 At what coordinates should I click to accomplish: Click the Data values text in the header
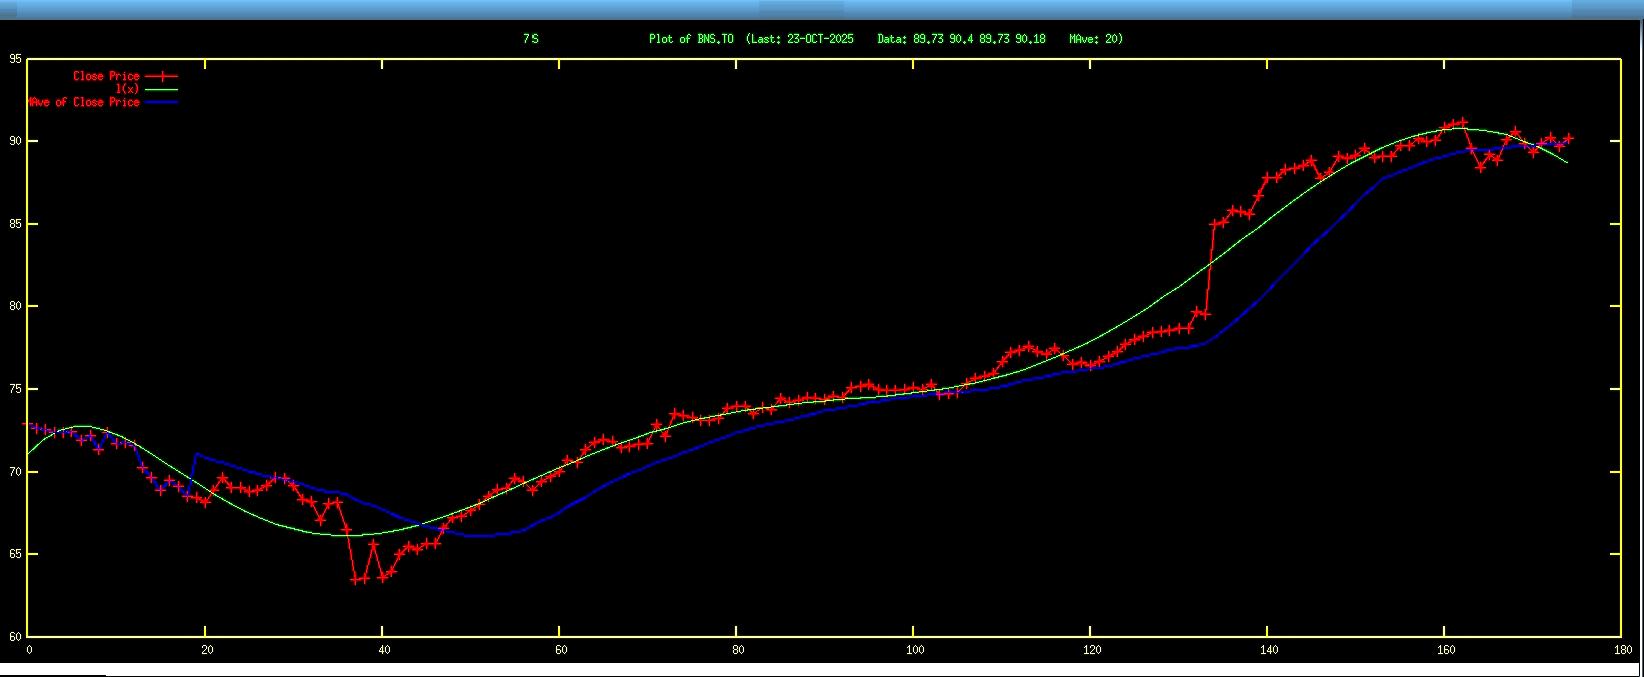pos(961,39)
